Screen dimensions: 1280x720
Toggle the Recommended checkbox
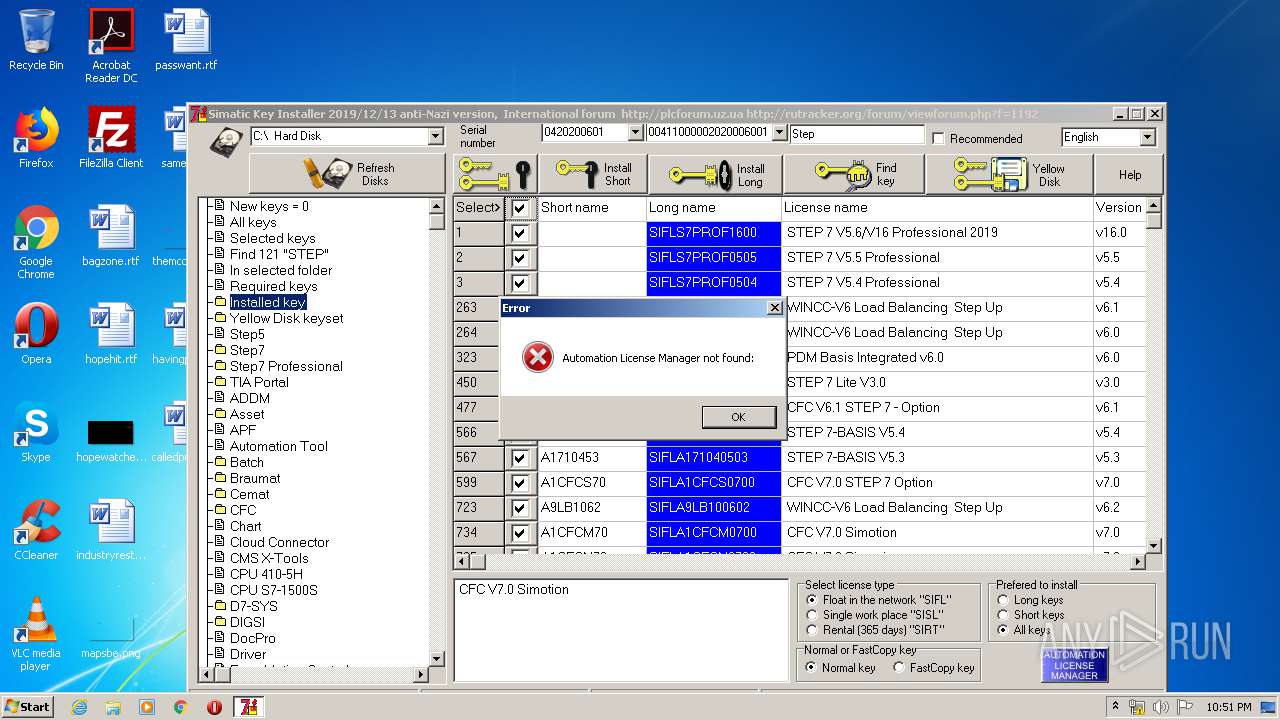938,138
